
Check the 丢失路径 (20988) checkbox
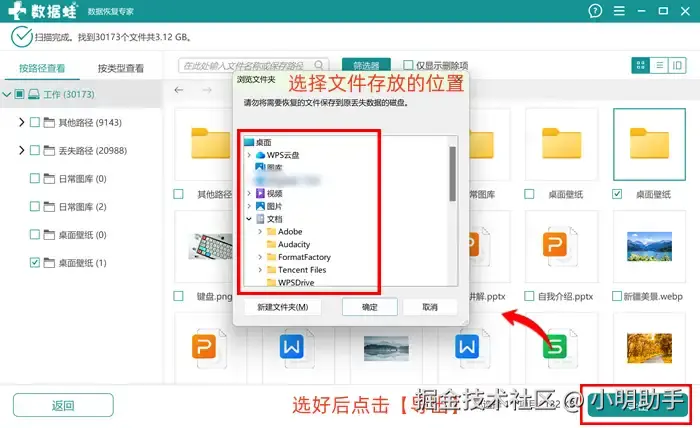coord(35,150)
